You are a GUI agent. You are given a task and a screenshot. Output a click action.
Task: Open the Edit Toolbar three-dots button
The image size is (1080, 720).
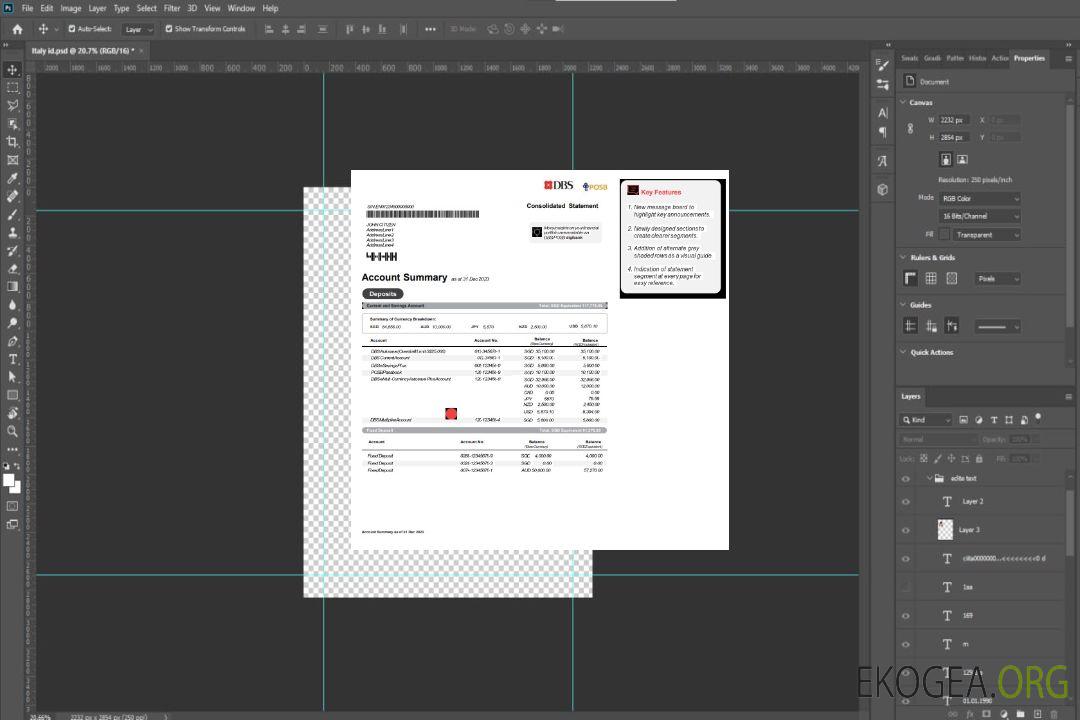[12, 449]
